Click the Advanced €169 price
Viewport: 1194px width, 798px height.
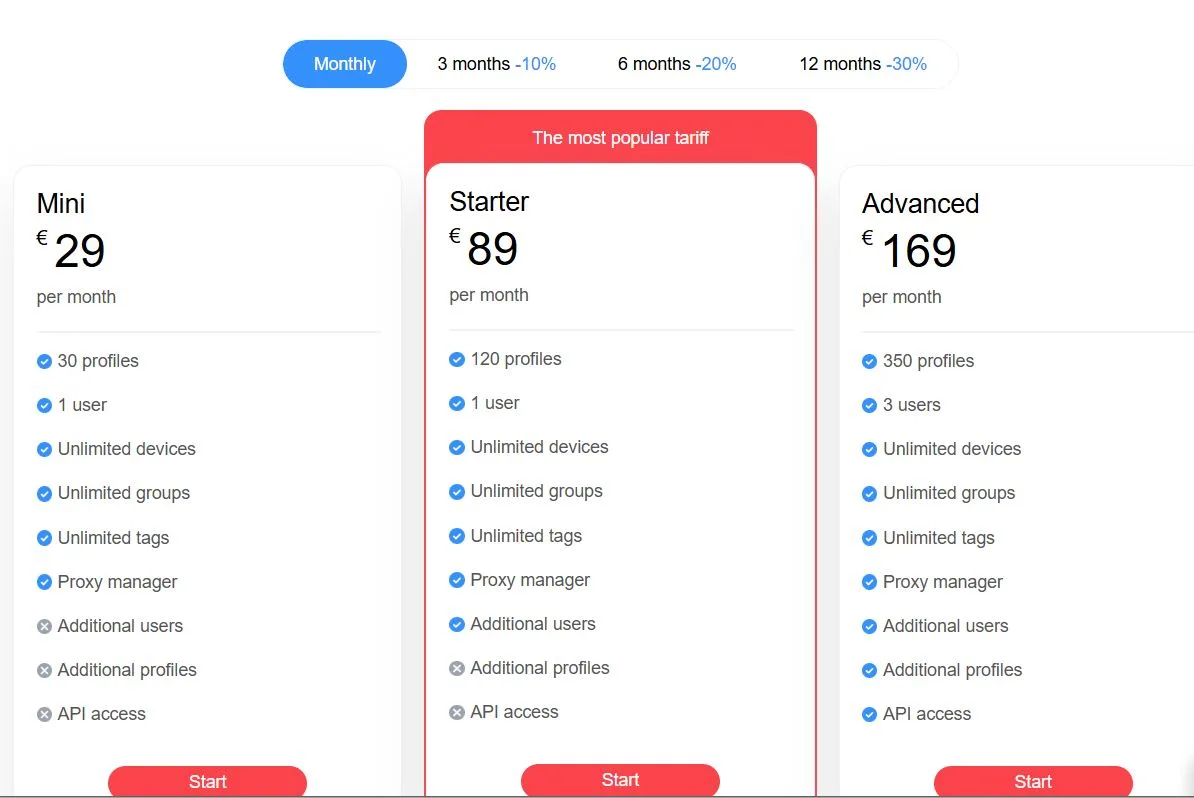909,250
